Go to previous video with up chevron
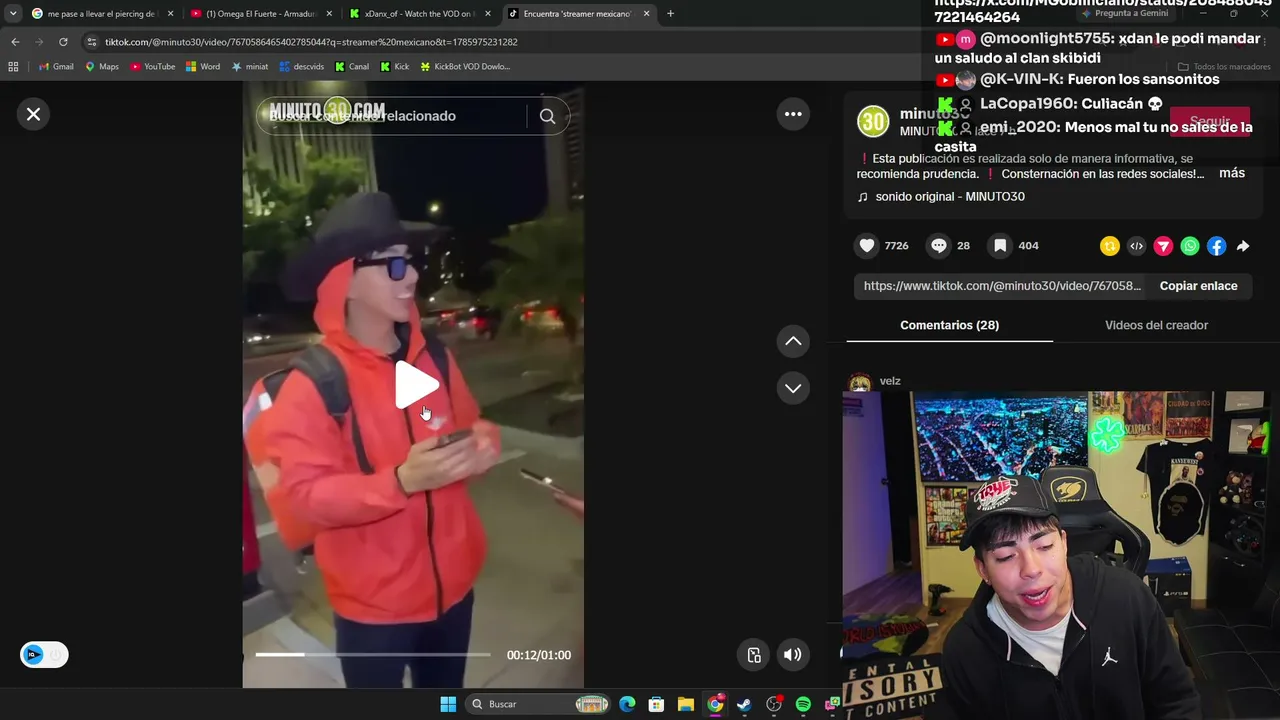Viewport: 1280px width, 720px height. [793, 341]
